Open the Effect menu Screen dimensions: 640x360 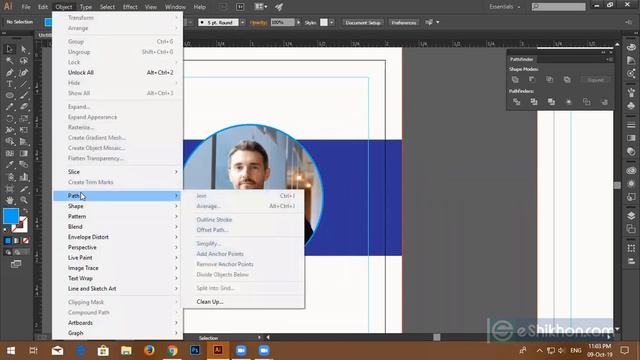coord(130,7)
